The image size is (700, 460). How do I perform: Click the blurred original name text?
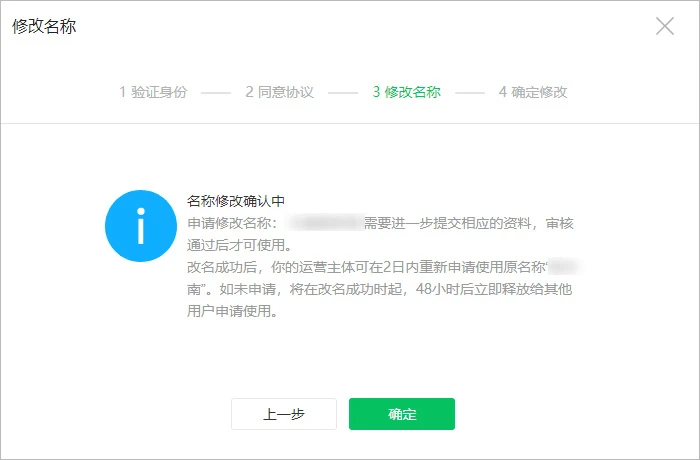pos(565,267)
